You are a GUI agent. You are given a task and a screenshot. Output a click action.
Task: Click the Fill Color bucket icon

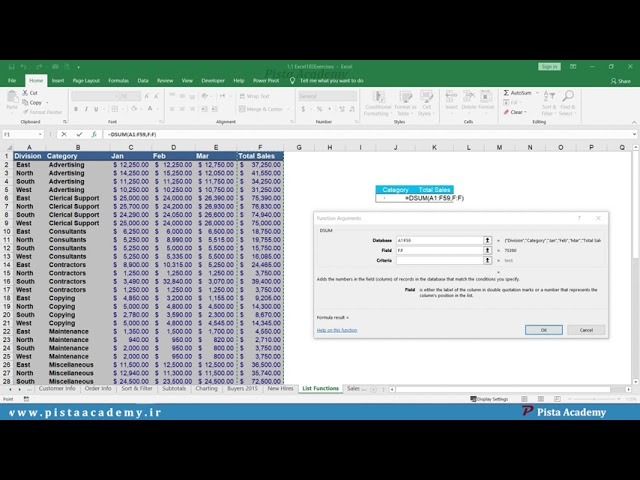click(133, 109)
